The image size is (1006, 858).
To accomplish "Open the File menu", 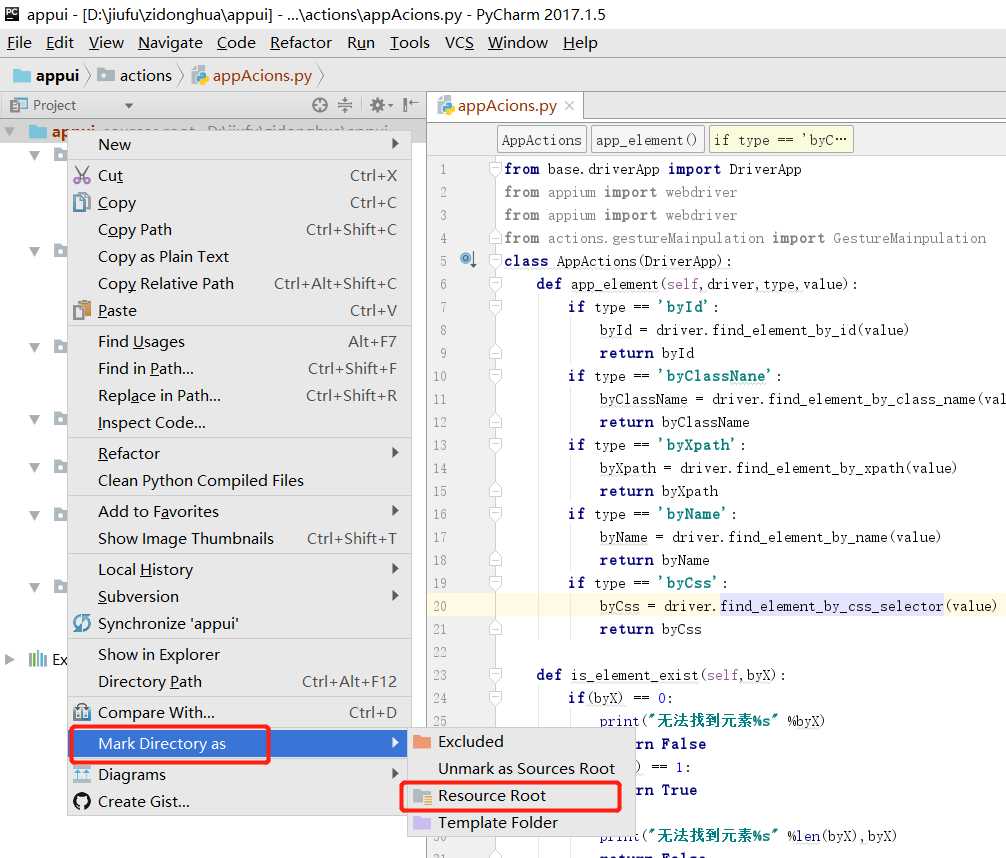I will coord(19,43).
